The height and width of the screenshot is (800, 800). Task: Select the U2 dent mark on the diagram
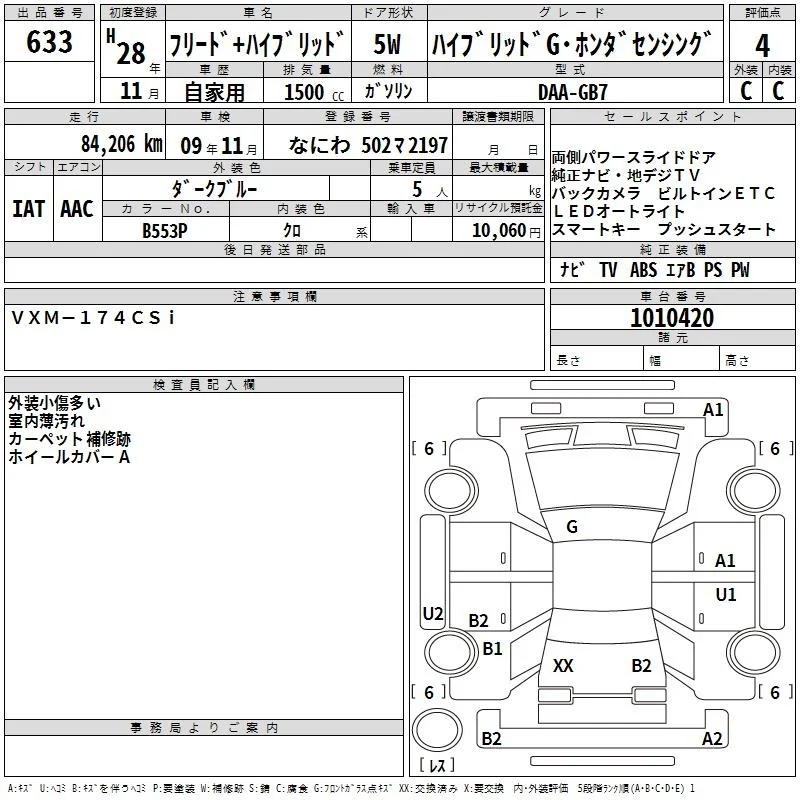pyautogui.click(x=433, y=613)
